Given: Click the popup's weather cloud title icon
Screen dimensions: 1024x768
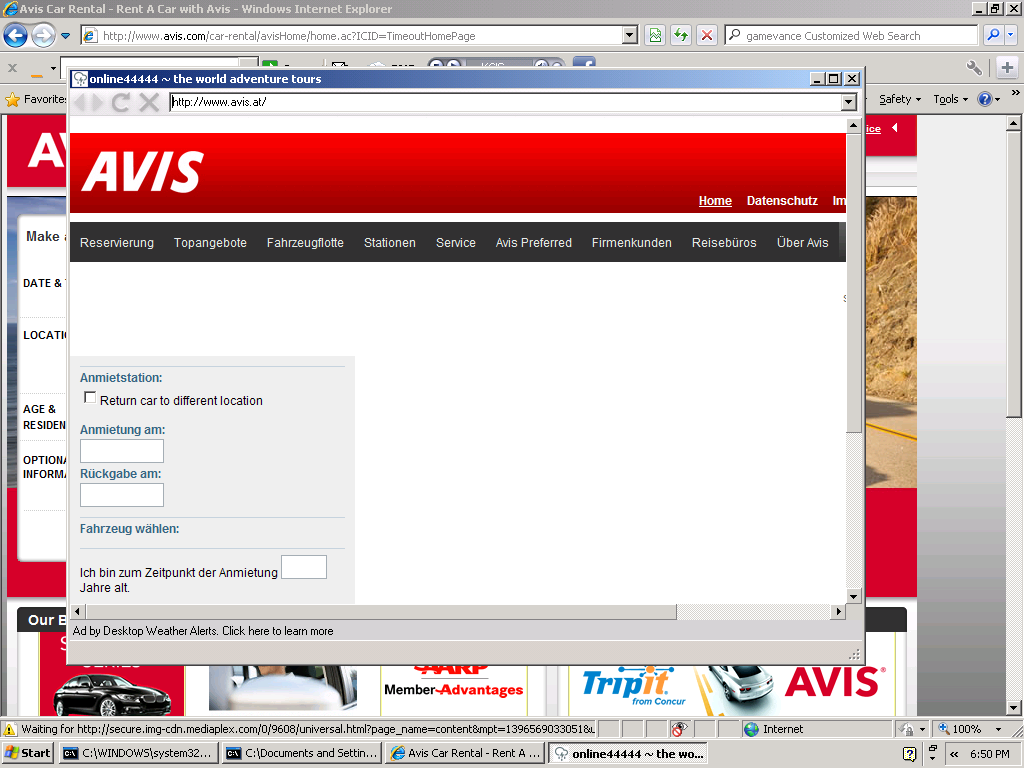Looking at the screenshot, I should coord(80,79).
